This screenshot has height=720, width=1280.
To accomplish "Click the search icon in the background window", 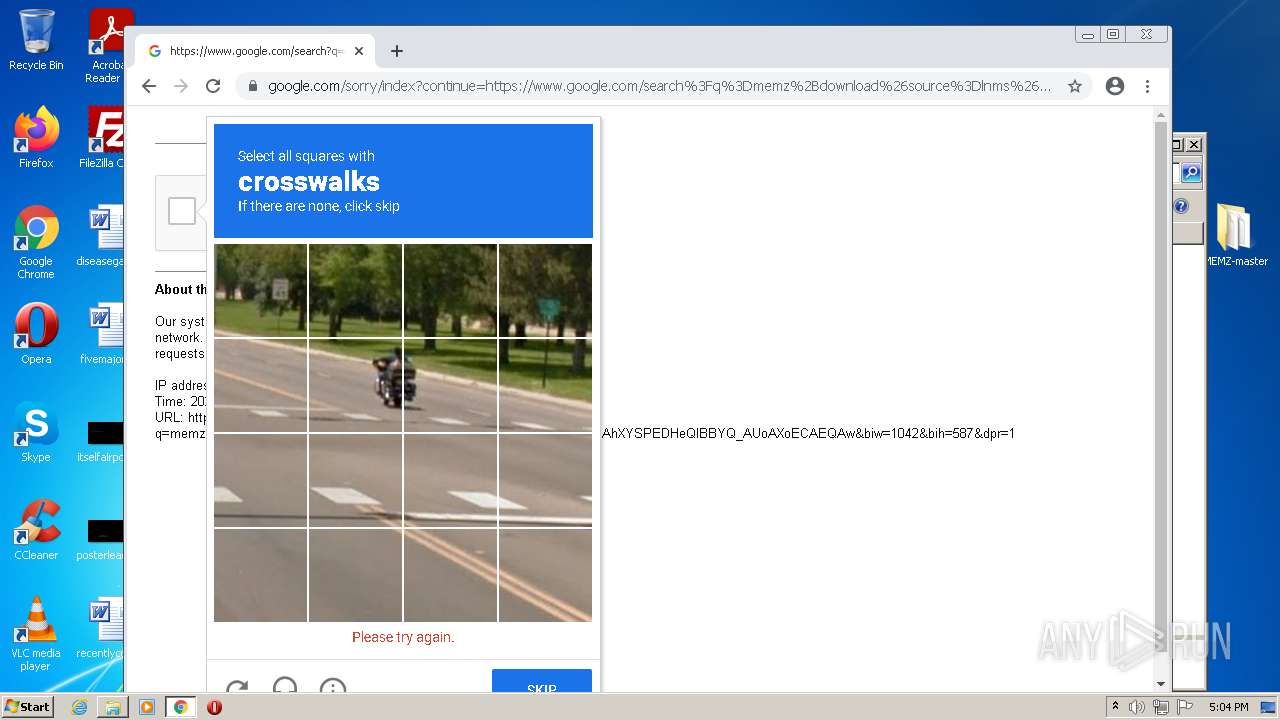I will pyautogui.click(x=1191, y=173).
